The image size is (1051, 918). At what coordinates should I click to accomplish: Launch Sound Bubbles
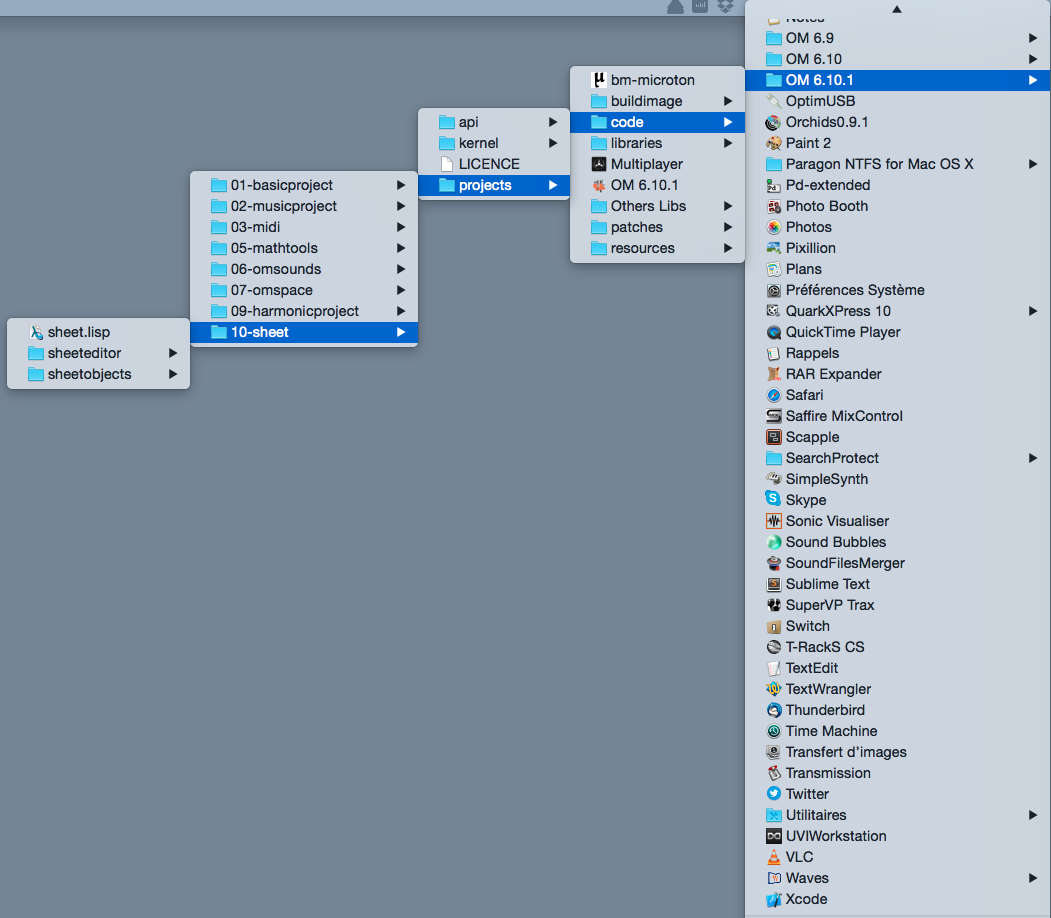pos(897,542)
